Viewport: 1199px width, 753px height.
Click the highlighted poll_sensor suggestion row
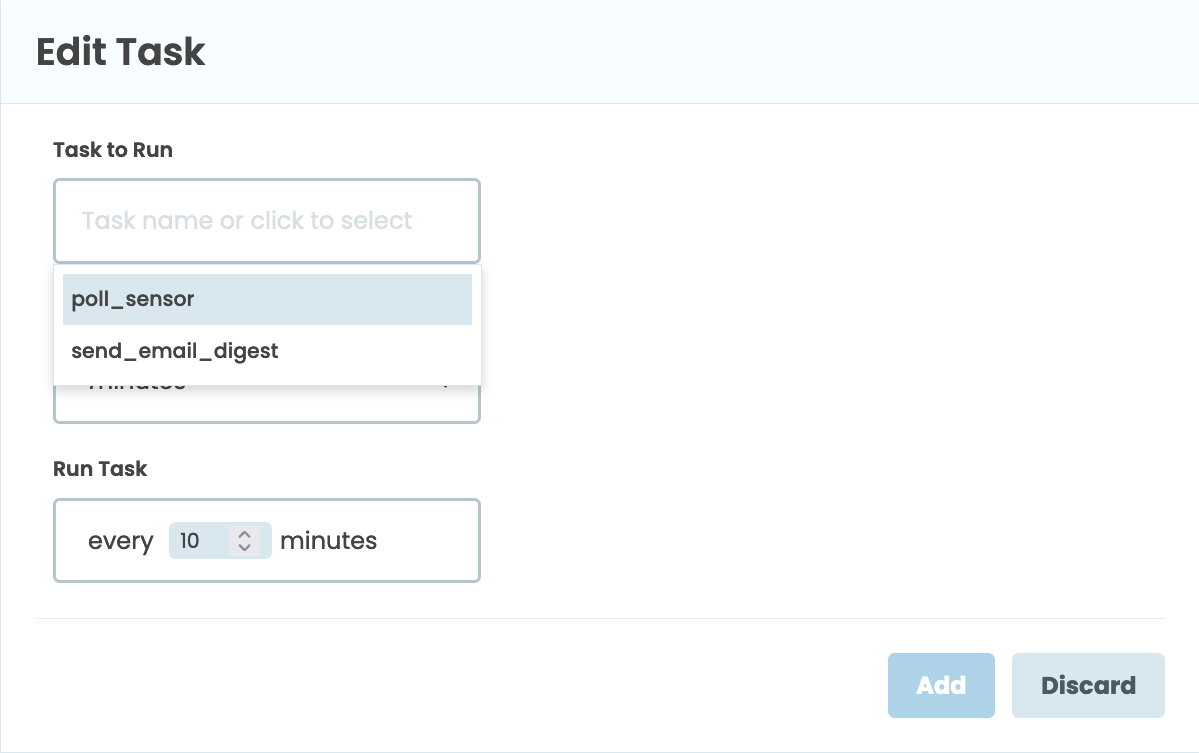[x=267, y=298]
